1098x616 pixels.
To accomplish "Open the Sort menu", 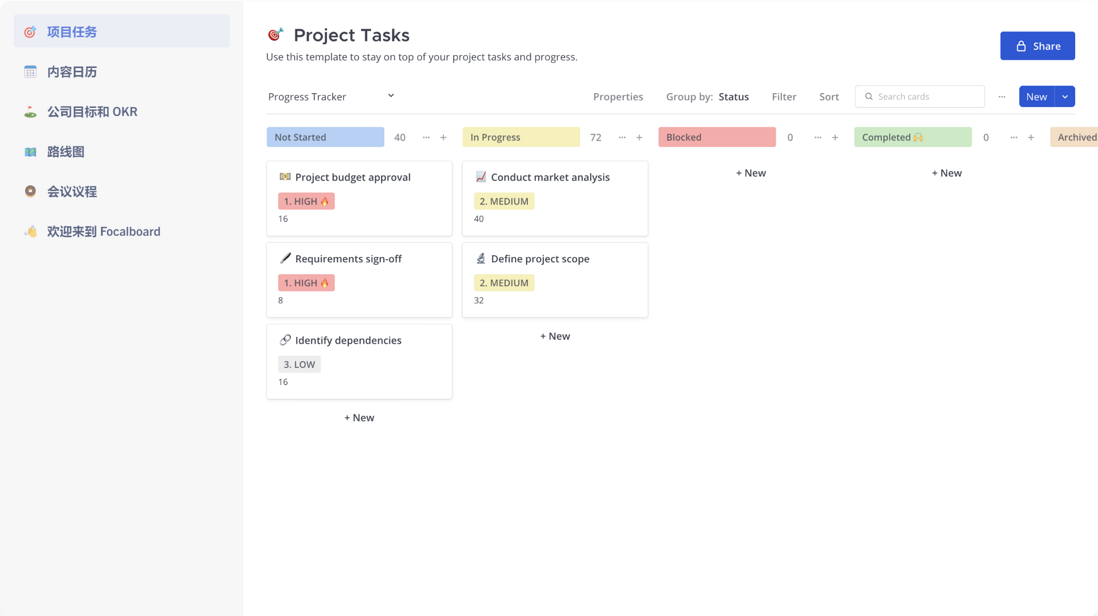I will point(828,97).
